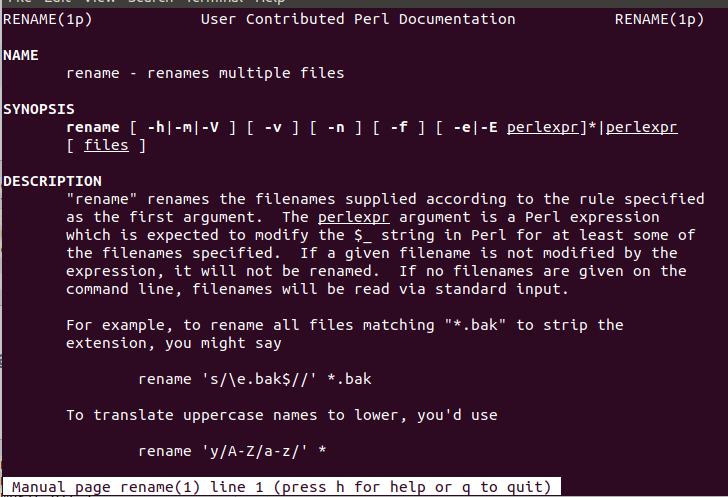Image resolution: width=728 pixels, height=497 pixels.
Task: Click the bold 'rename' command in synopsis
Action: [92, 127]
